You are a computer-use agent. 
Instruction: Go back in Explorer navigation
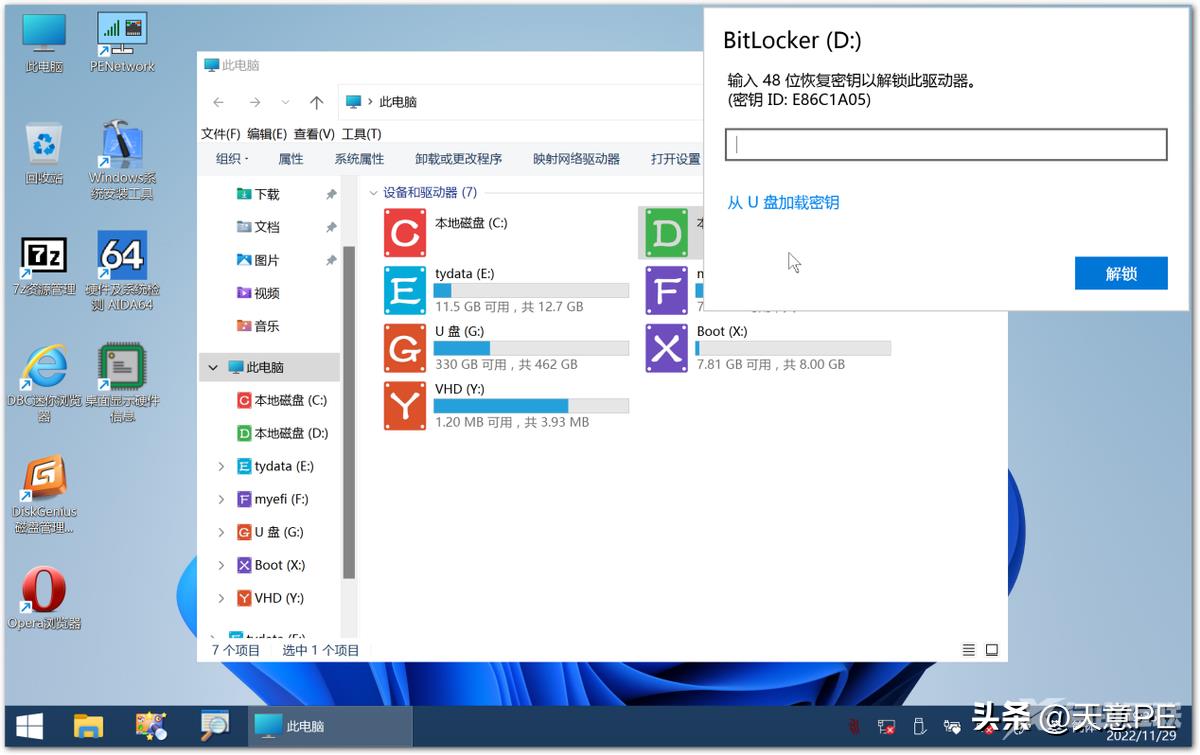click(x=219, y=102)
